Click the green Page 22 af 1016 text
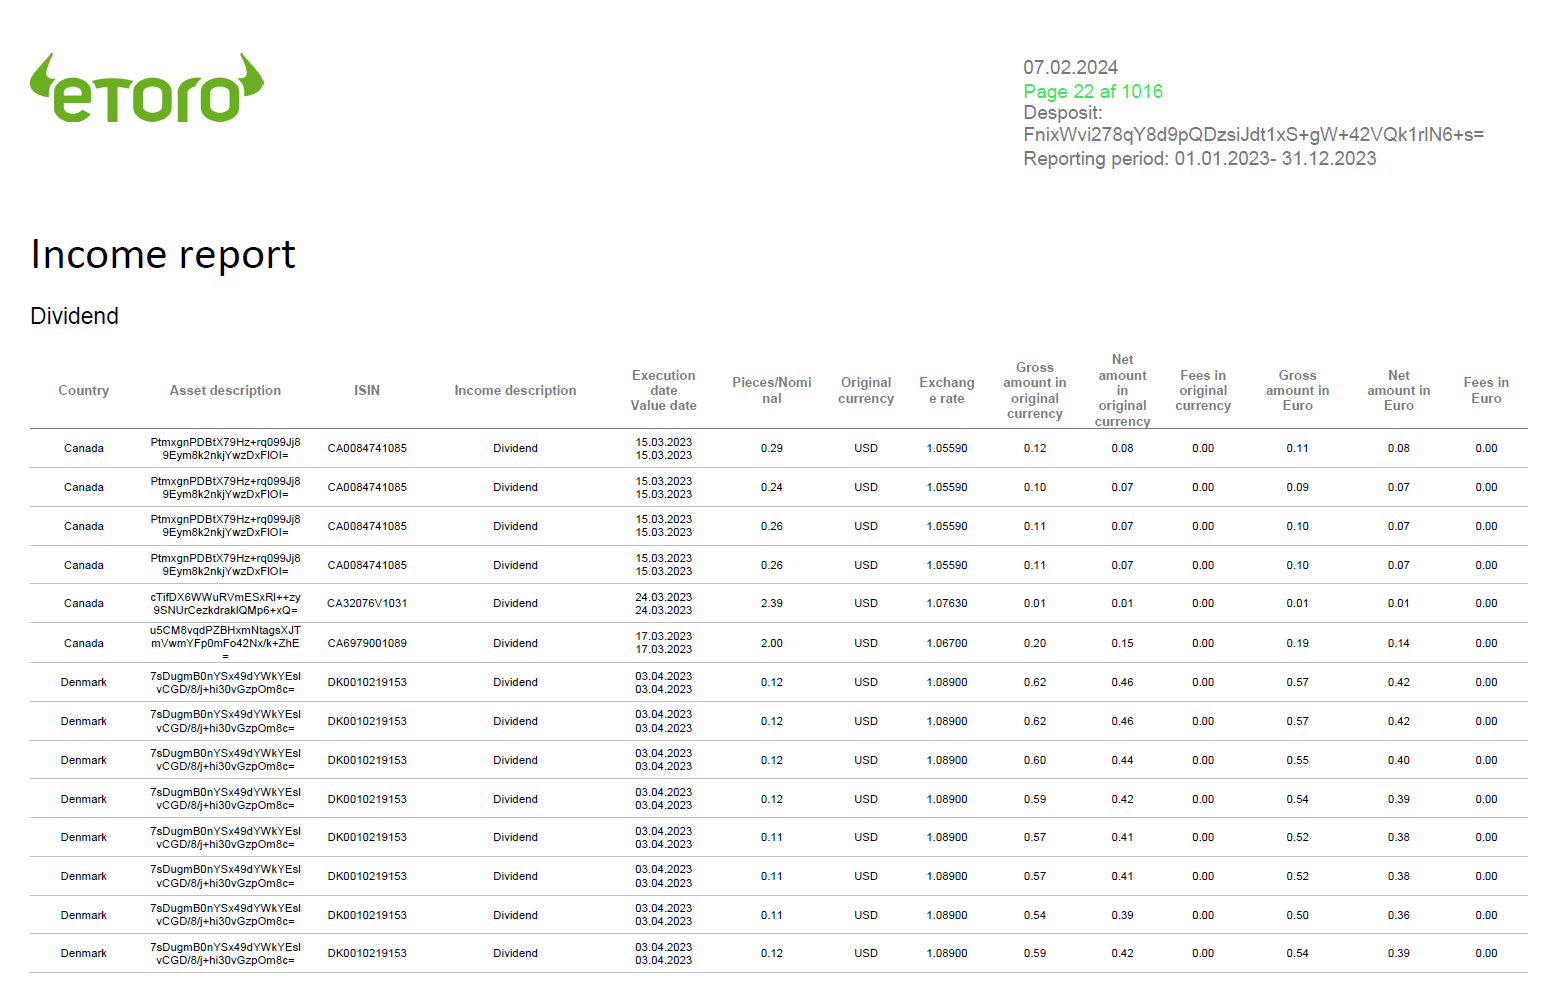This screenshot has height=991, width=1554. click(1093, 91)
